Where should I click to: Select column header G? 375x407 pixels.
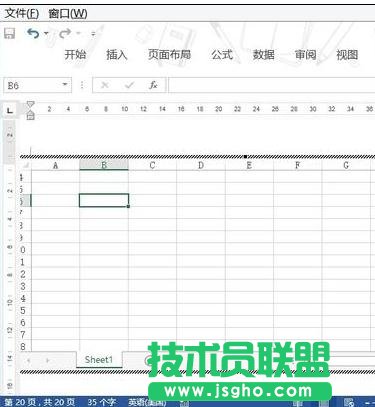[x=346, y=165]
